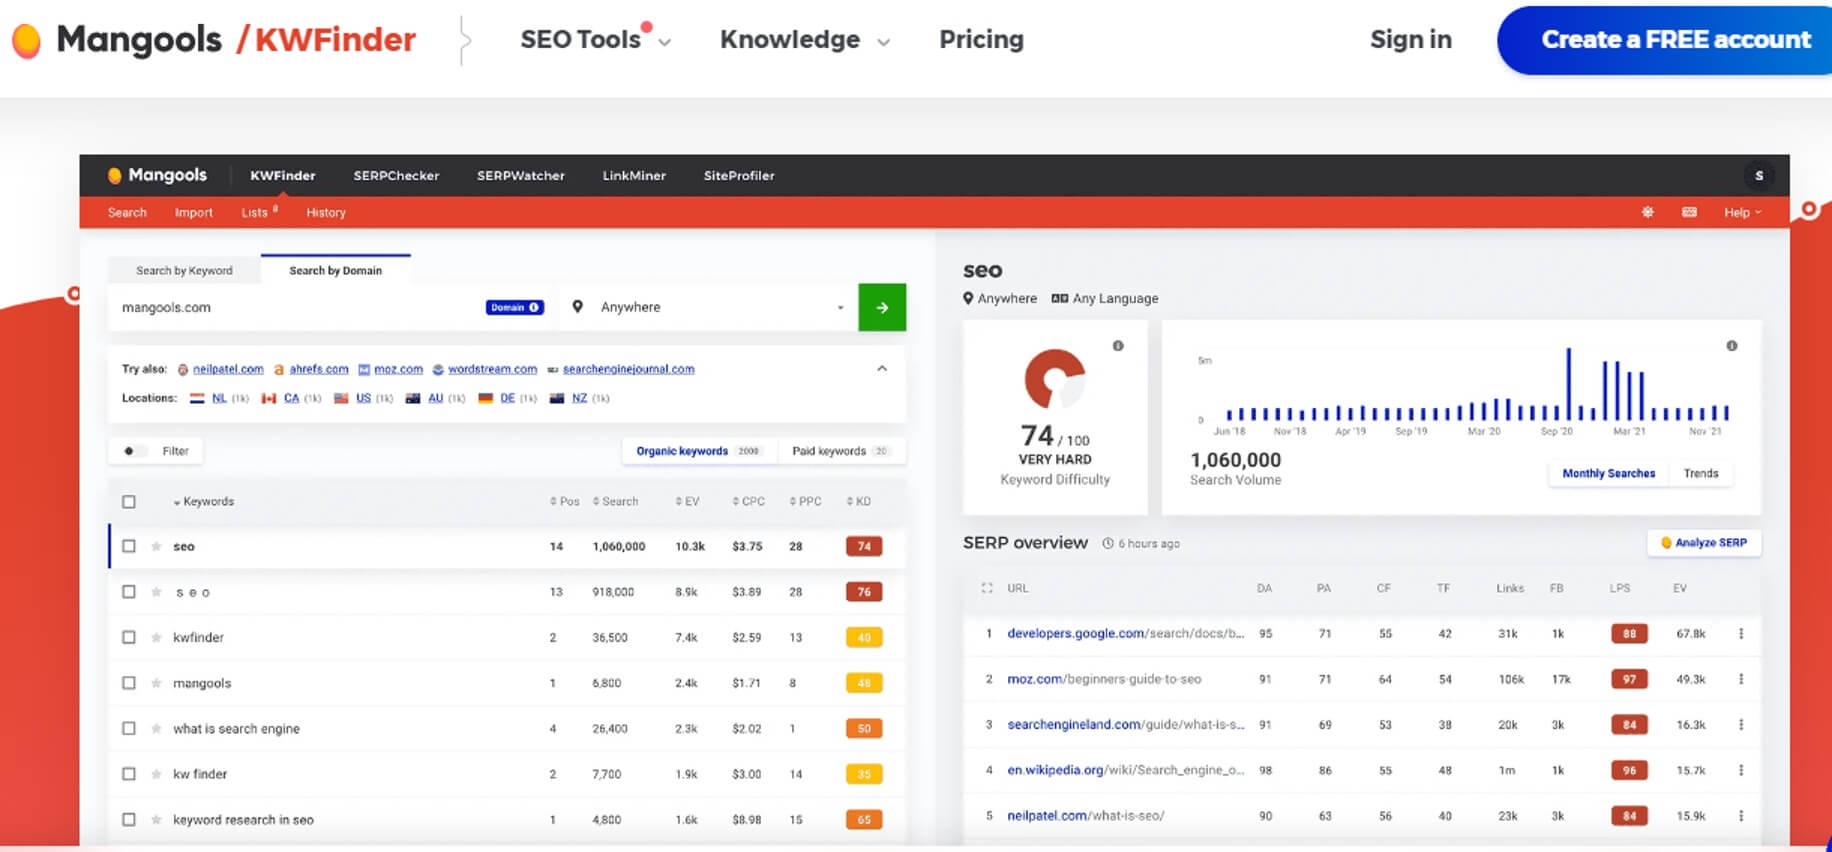Viewport: 1832px width, 852px height.
Task: Click the US flag location link
Action: [x=363, y=398]
